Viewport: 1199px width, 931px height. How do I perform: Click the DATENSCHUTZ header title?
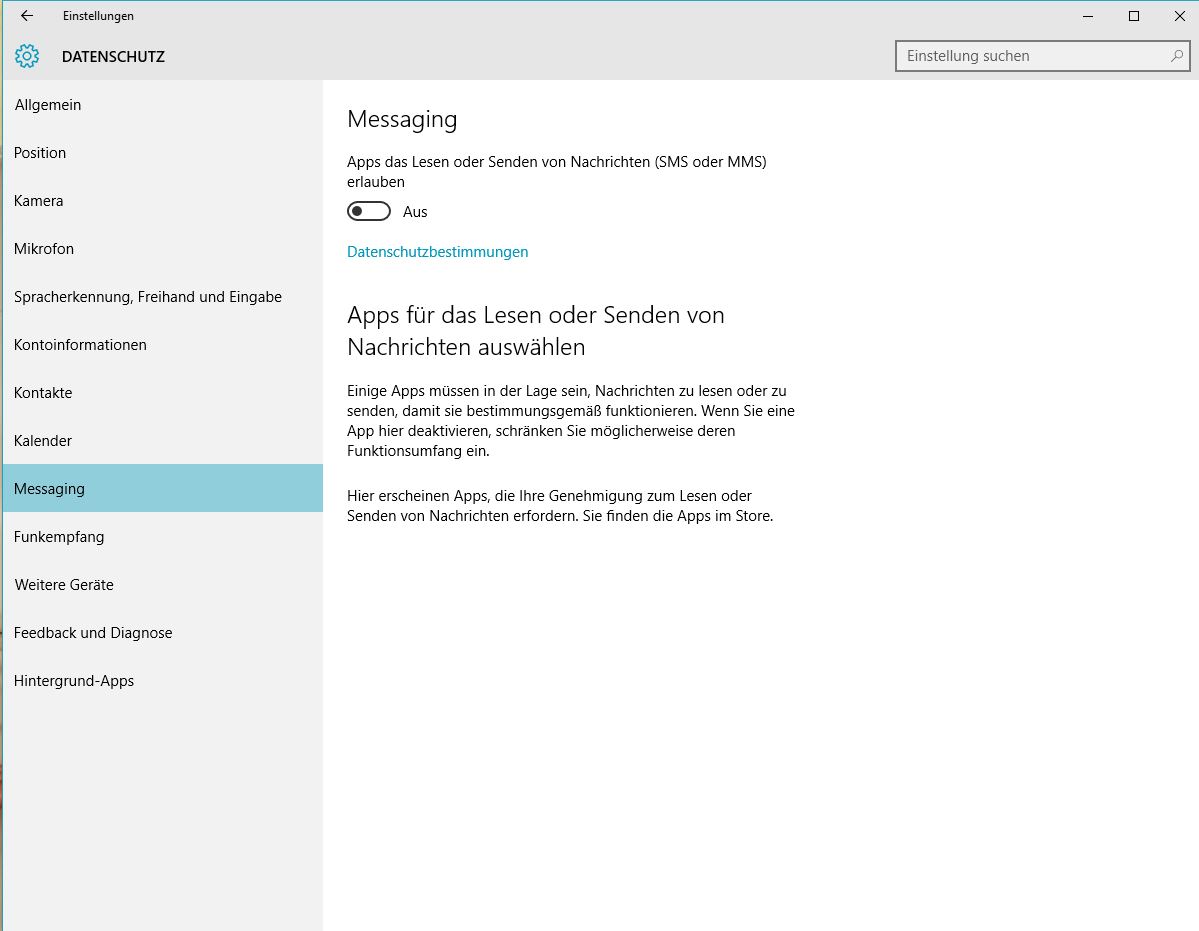pos(113,57)
